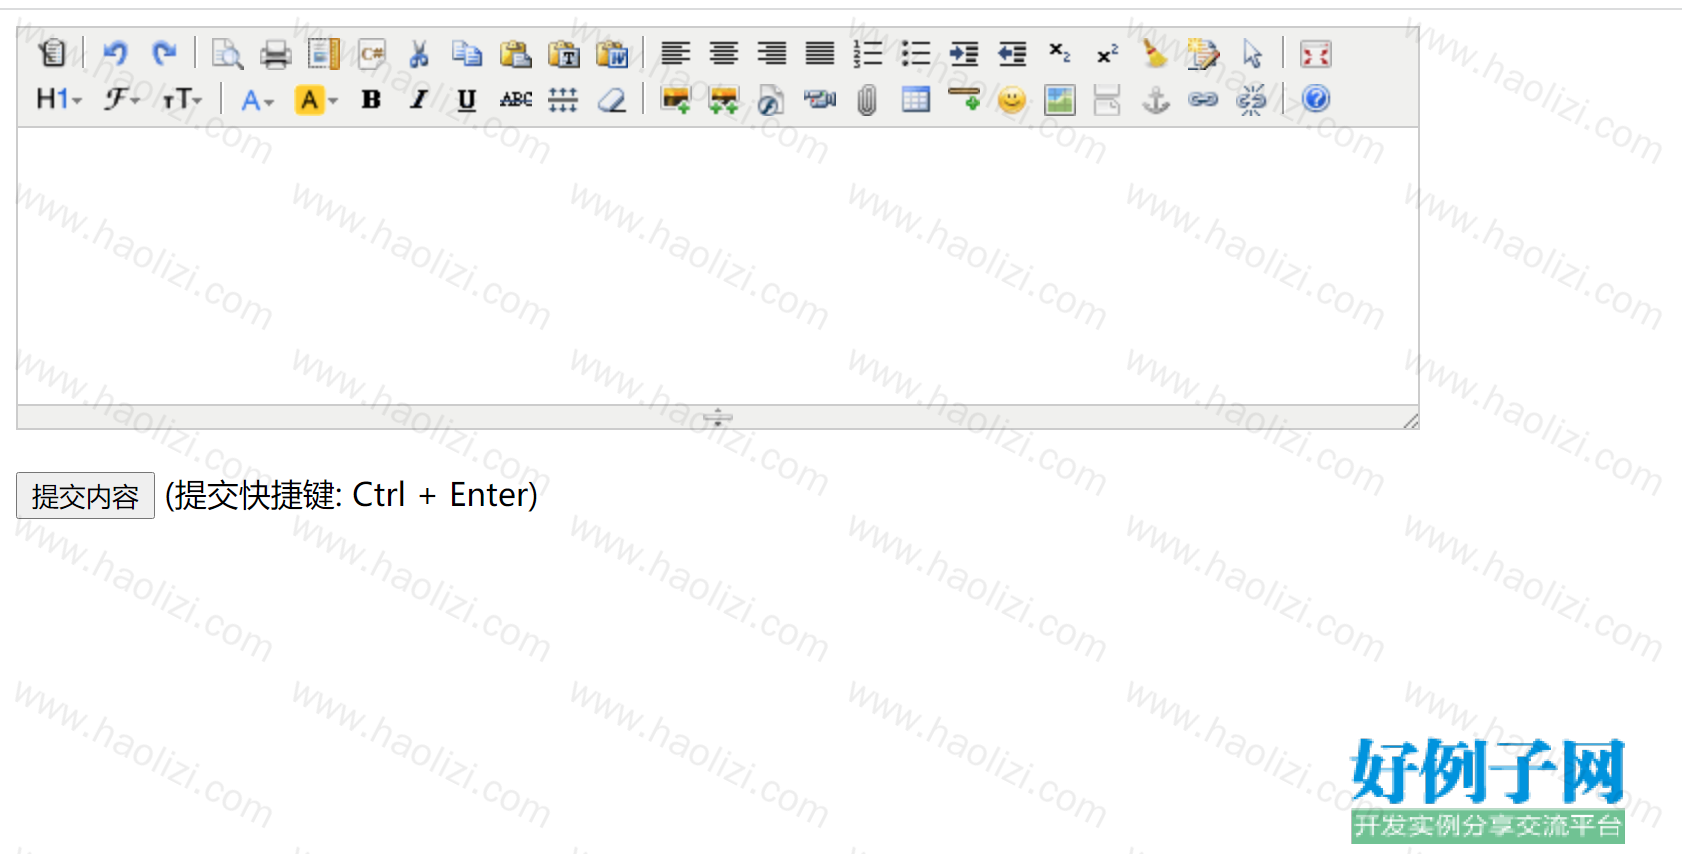Align text left
Image resolution: width=1682 pixels, height=854 pixels.
676,53
